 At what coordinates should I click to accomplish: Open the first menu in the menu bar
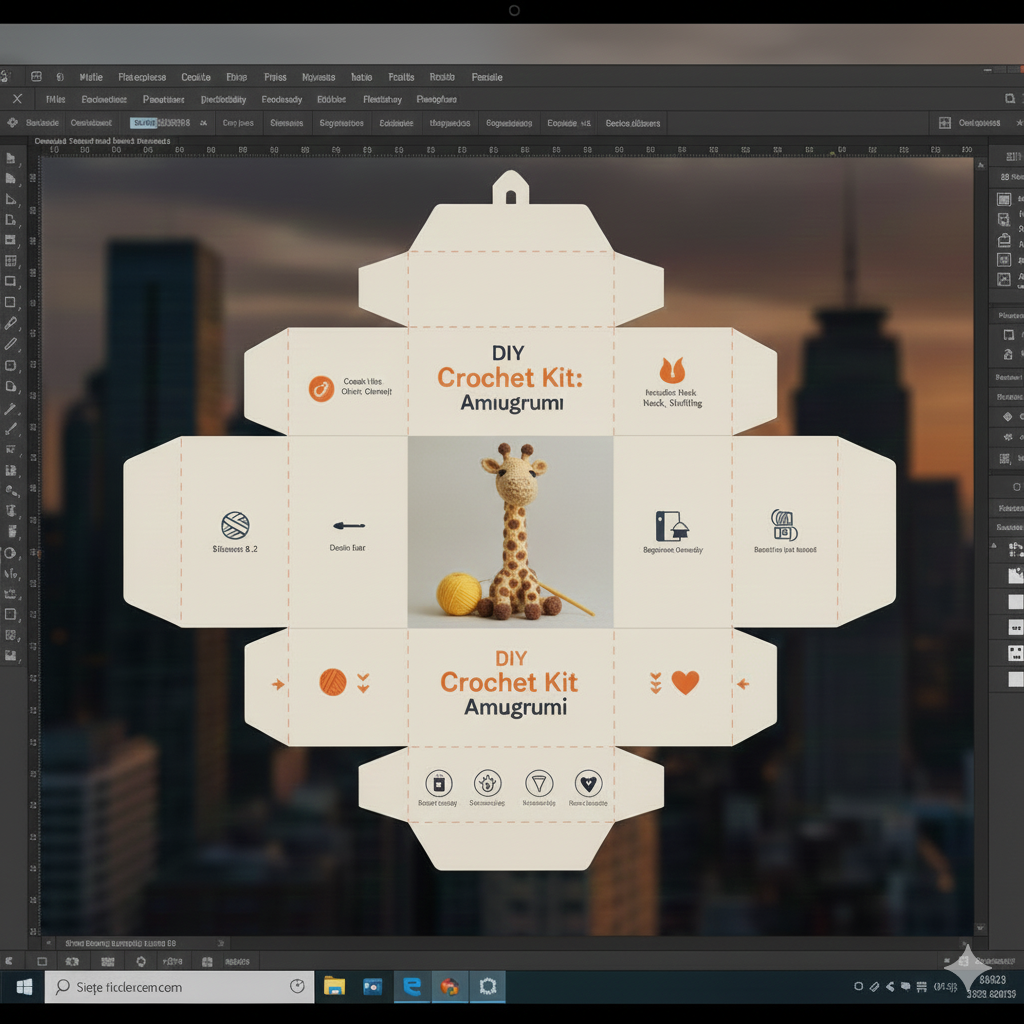coord(91,77)
